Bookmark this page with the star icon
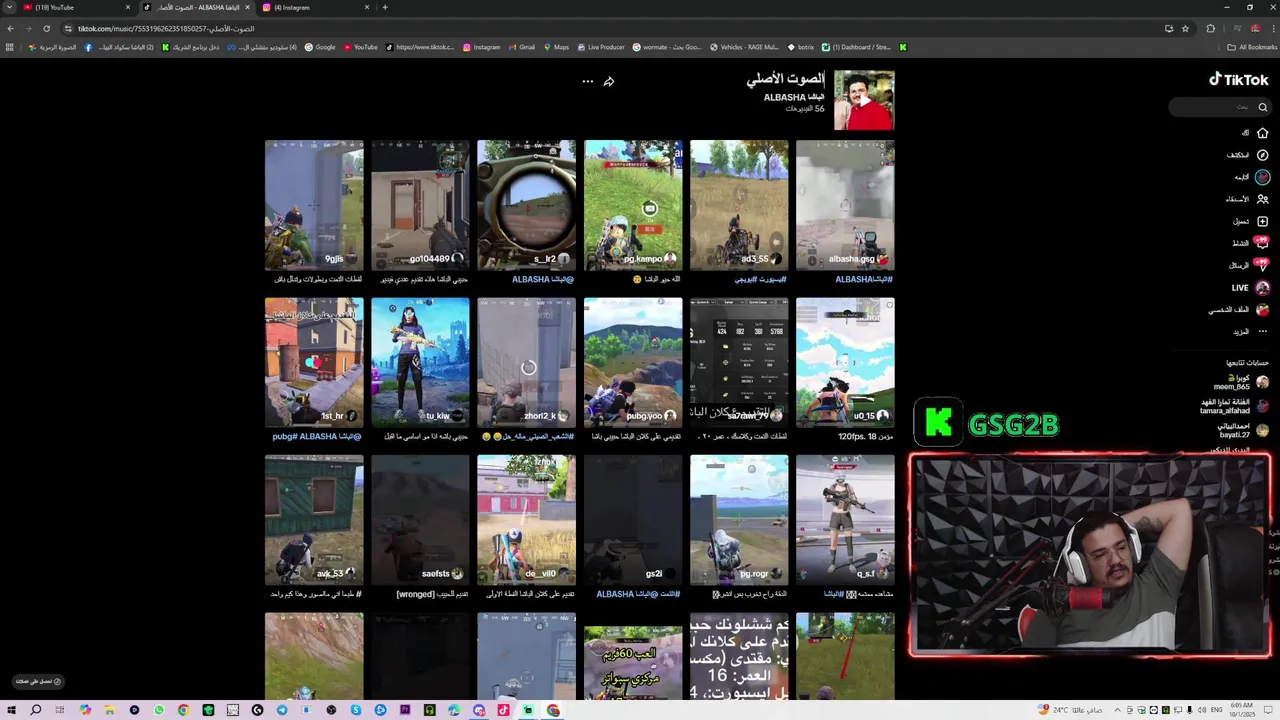Image resolution: width=1280 pixels, height=720 pixels. 1185,28
